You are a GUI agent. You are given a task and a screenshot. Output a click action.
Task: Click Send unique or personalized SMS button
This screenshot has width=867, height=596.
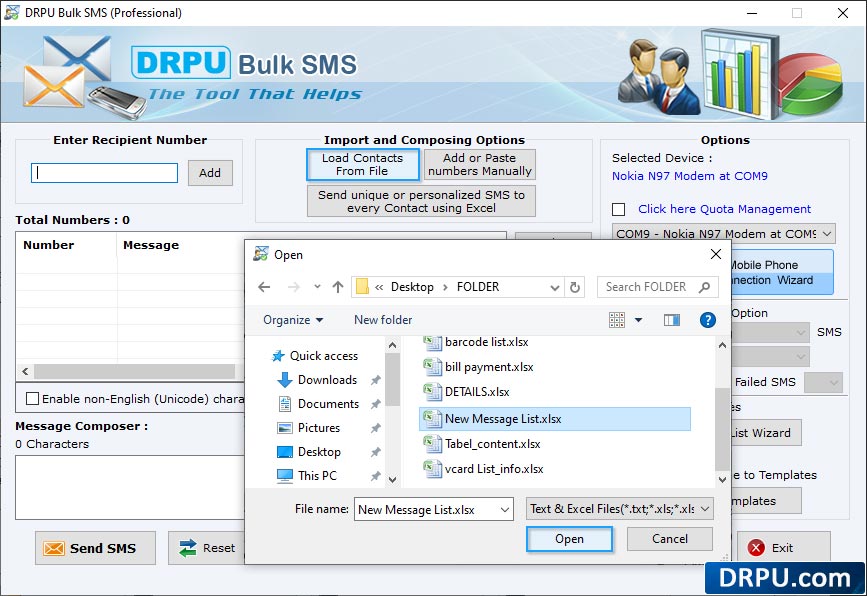[x=421, y=201]
